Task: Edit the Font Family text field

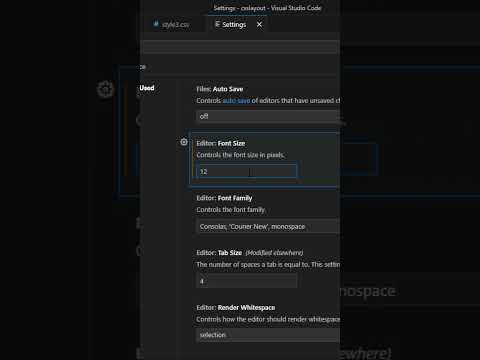Action: 268,227
